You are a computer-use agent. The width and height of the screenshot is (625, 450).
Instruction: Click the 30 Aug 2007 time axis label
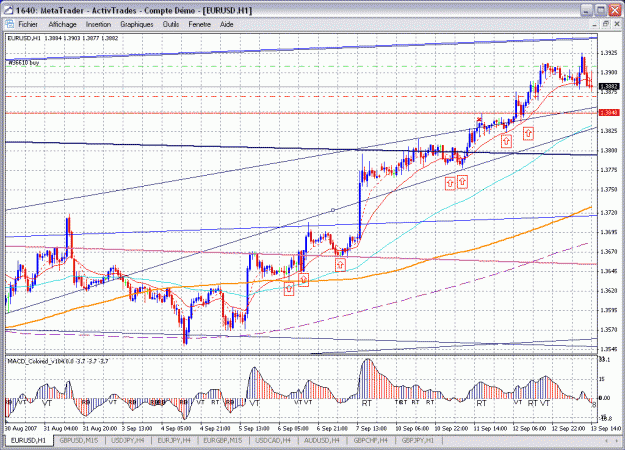pyautogui.click(x=21, y=429)
